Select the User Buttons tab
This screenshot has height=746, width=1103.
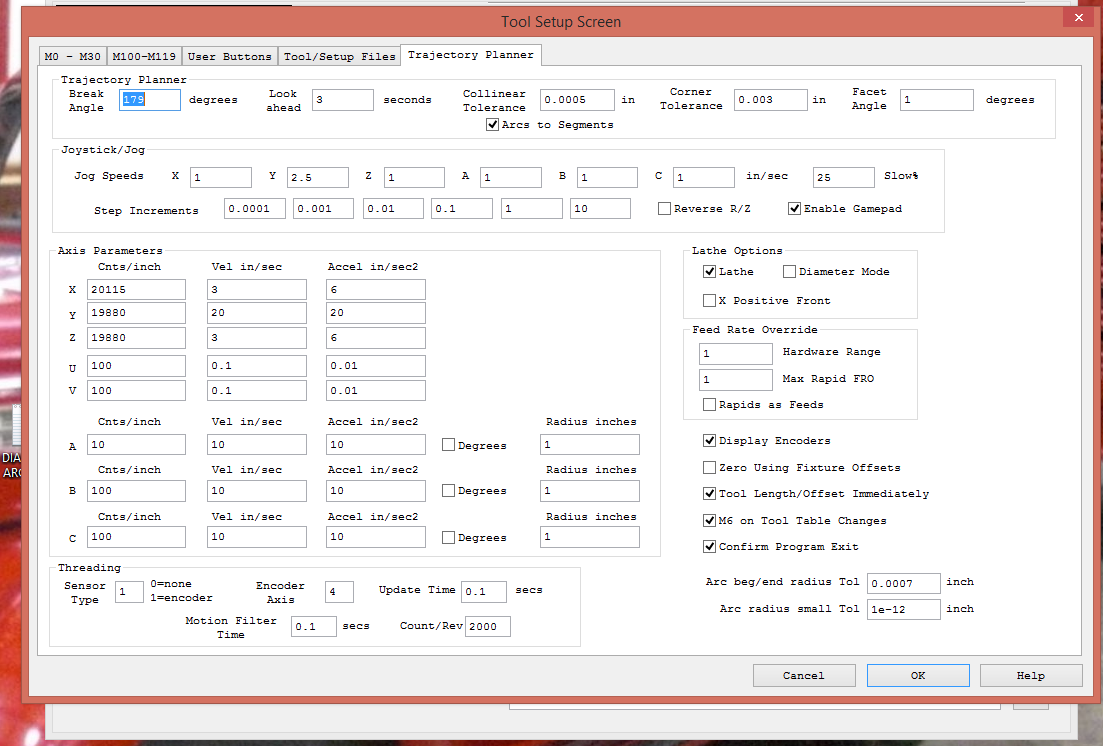(x=229, y=56)
